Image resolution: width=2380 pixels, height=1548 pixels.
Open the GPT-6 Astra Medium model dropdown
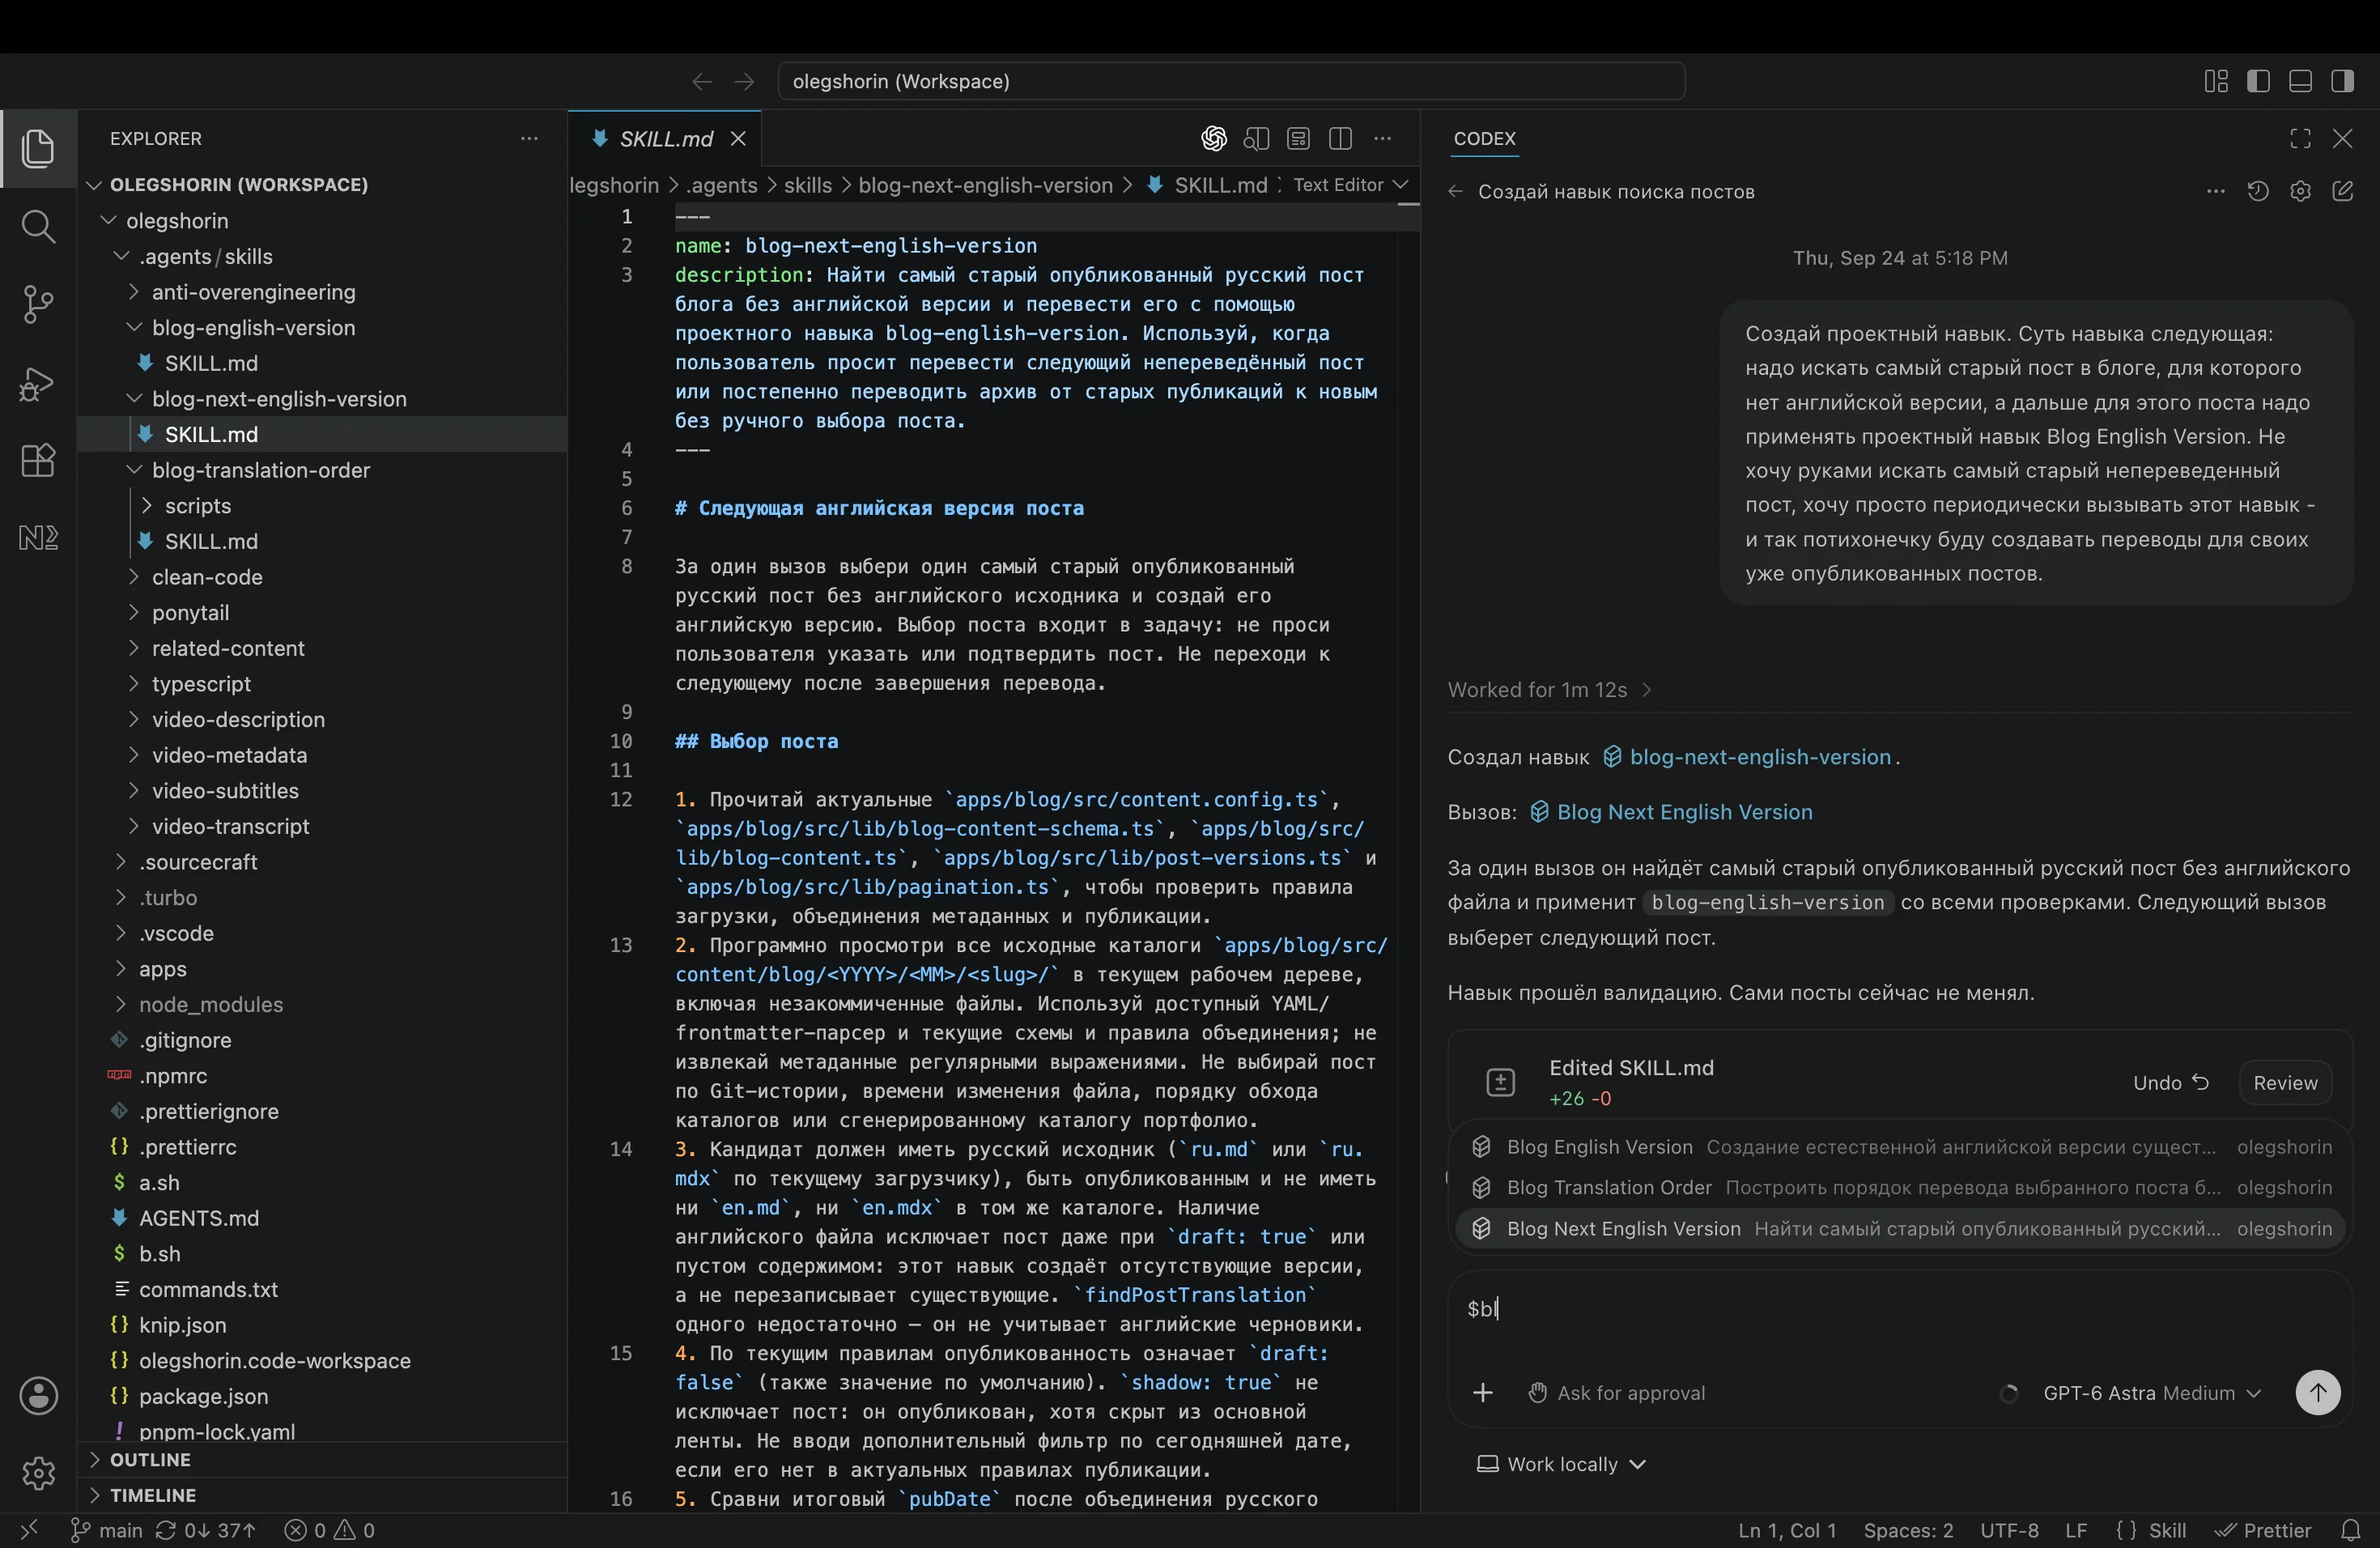pos(2151,1393)
